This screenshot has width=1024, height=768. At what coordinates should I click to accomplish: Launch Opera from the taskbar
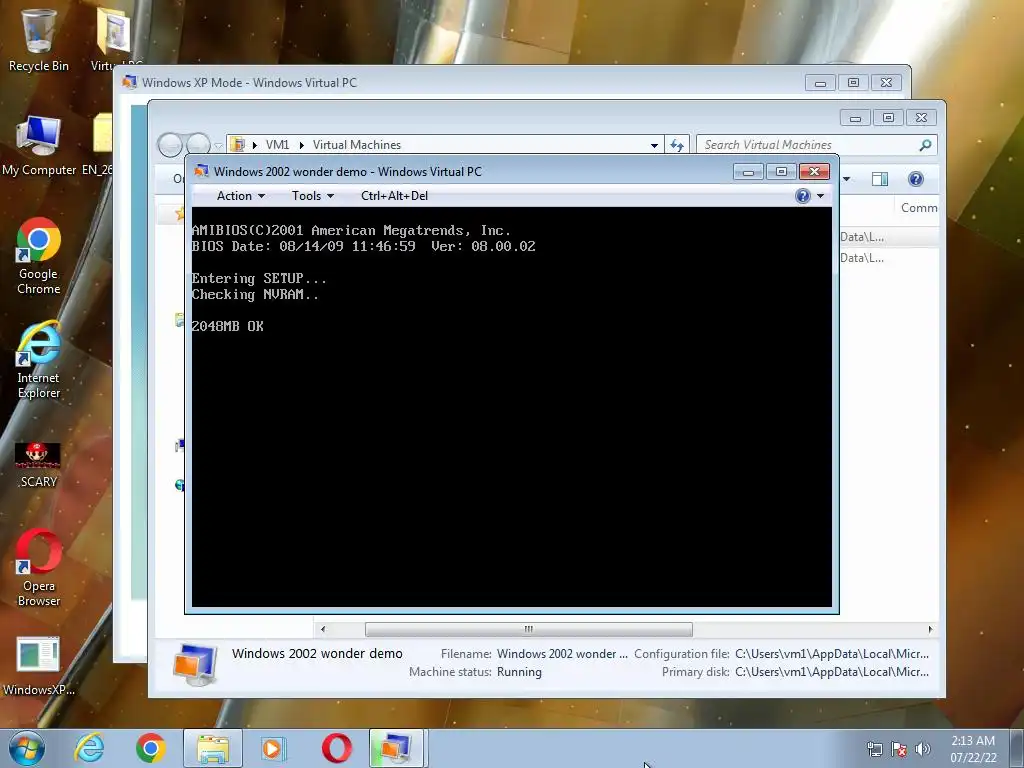pyautogui.click(x=336, y=748)
